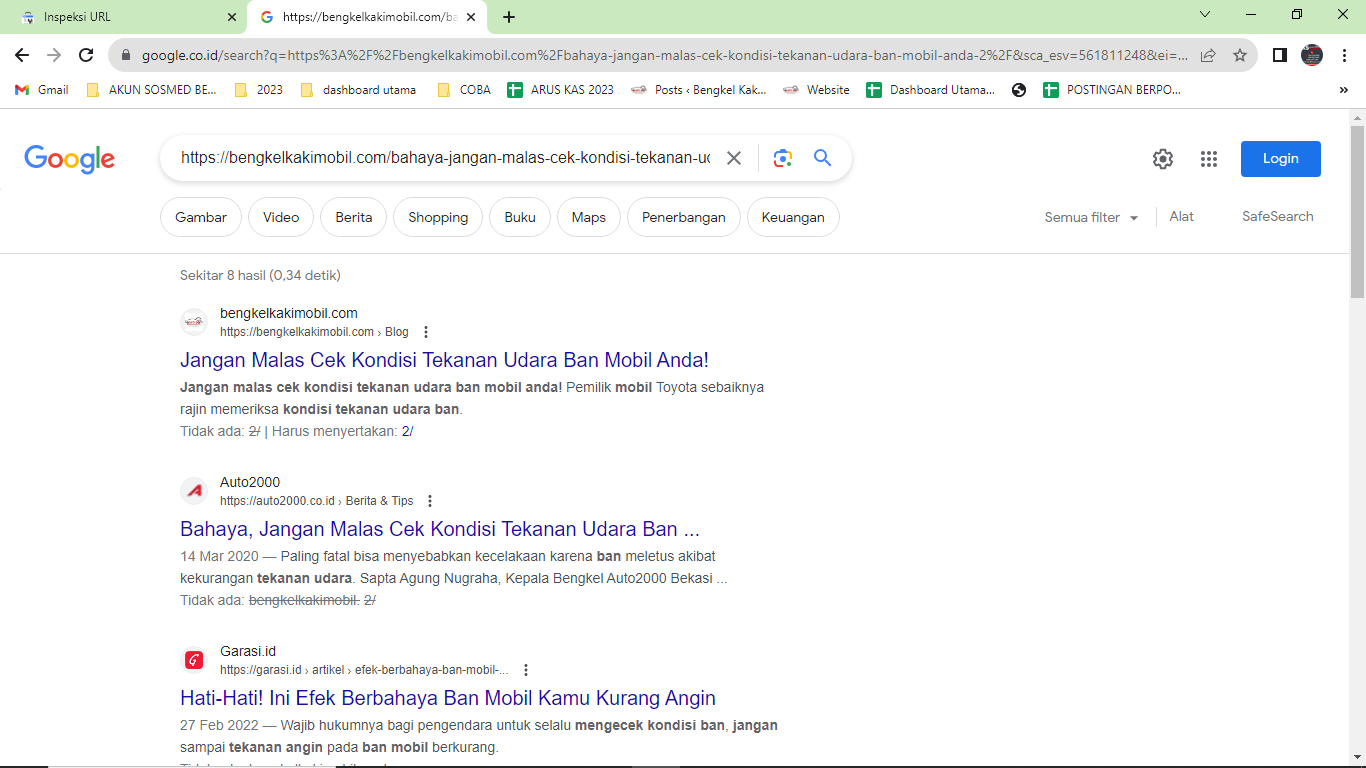Image resolution: width=1366 pixels, height=768 pixels.
Task: Filter results by Penerbangan
Action: pos(684,217)
